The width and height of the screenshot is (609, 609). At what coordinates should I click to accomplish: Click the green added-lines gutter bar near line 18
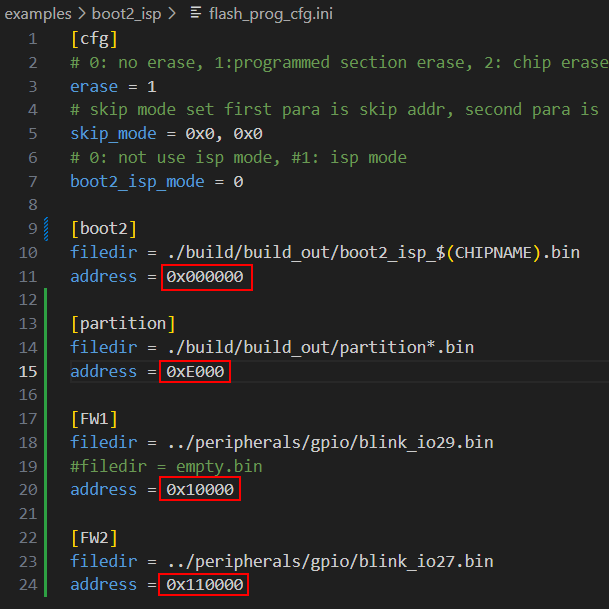pos(46,442)
